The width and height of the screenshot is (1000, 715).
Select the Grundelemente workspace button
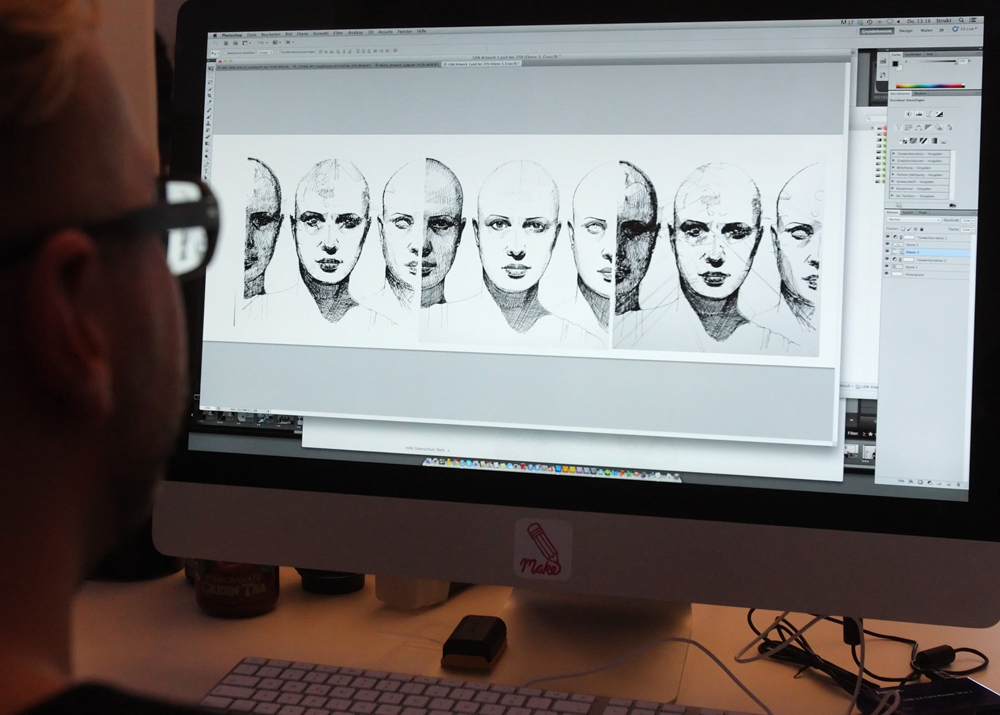875,31
